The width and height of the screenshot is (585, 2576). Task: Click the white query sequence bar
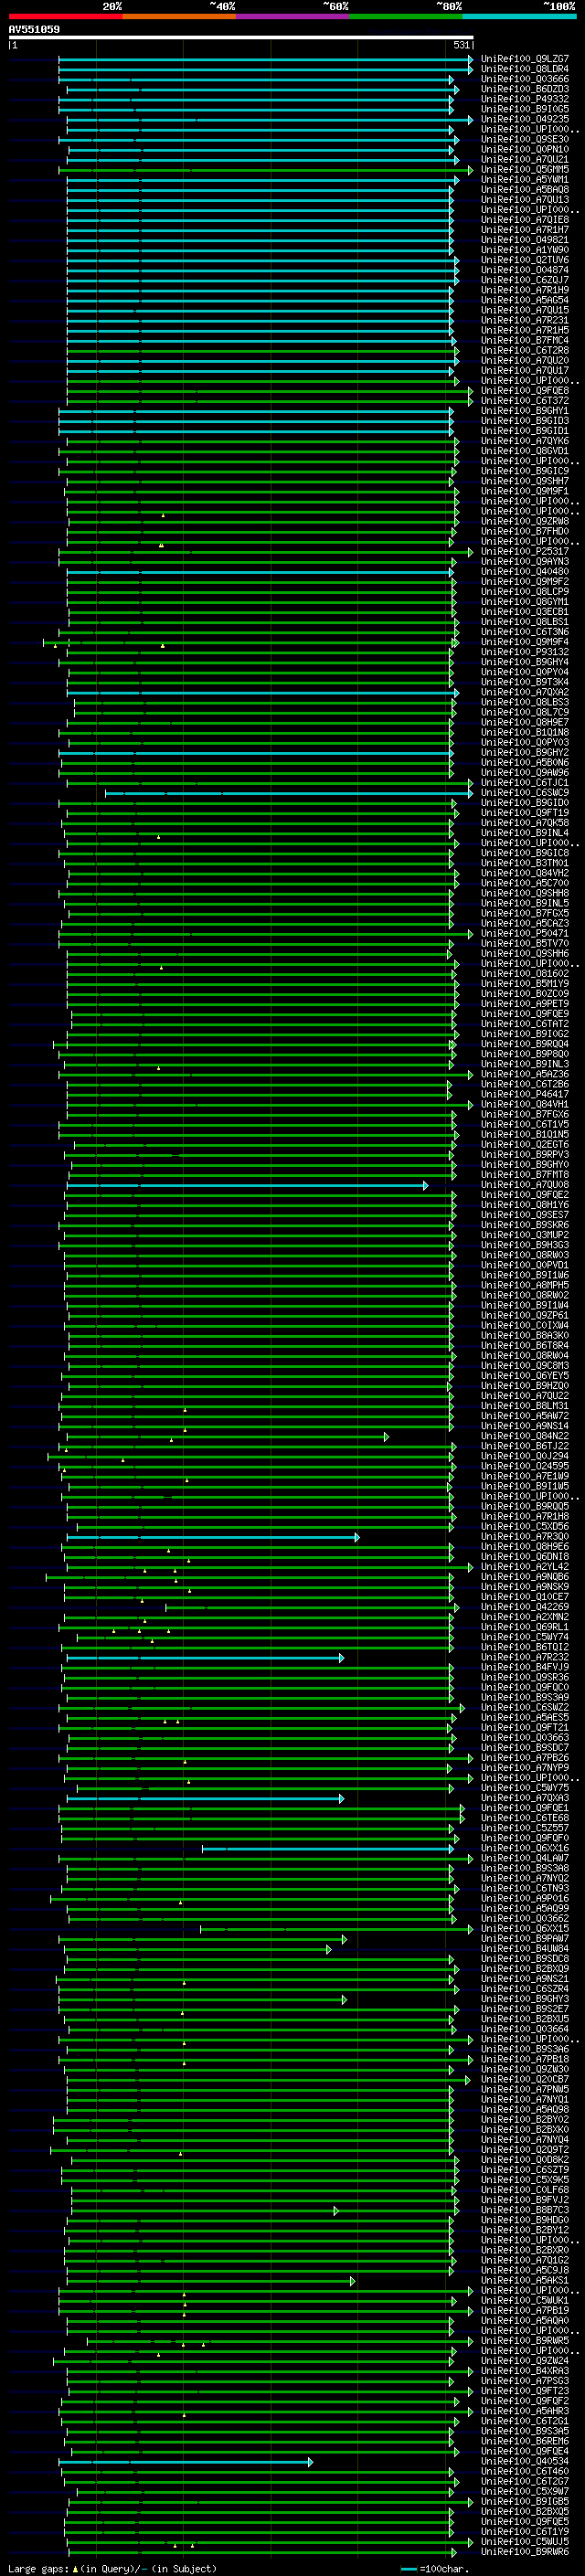click(x=241, y=38)
